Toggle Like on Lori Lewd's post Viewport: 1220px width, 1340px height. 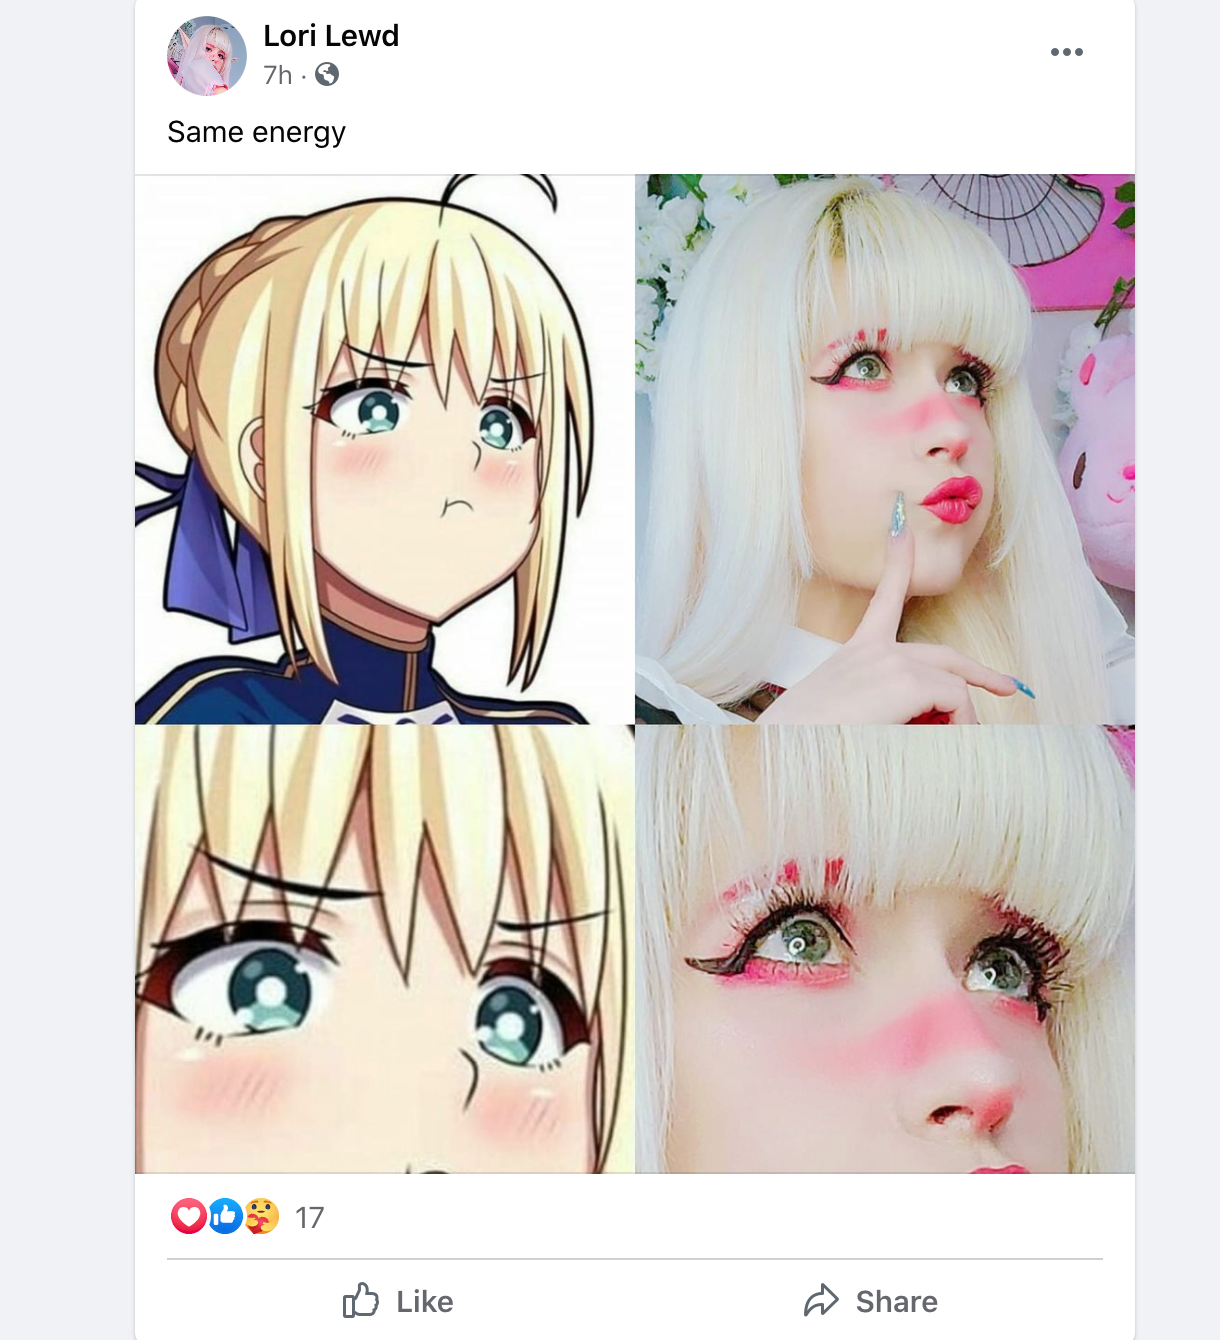pos(398,1301)
